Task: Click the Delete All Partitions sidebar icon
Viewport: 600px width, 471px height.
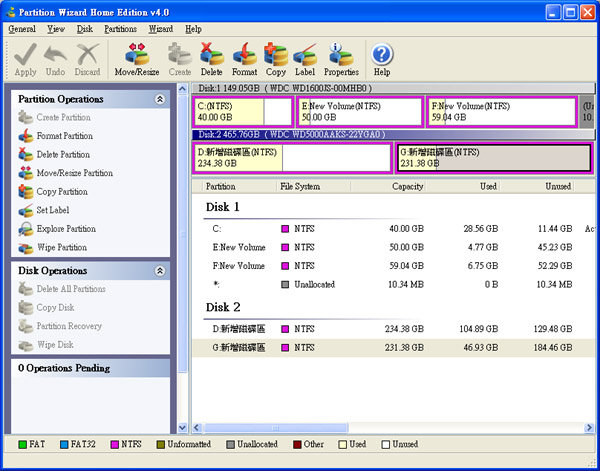Action: pos(26,289)
